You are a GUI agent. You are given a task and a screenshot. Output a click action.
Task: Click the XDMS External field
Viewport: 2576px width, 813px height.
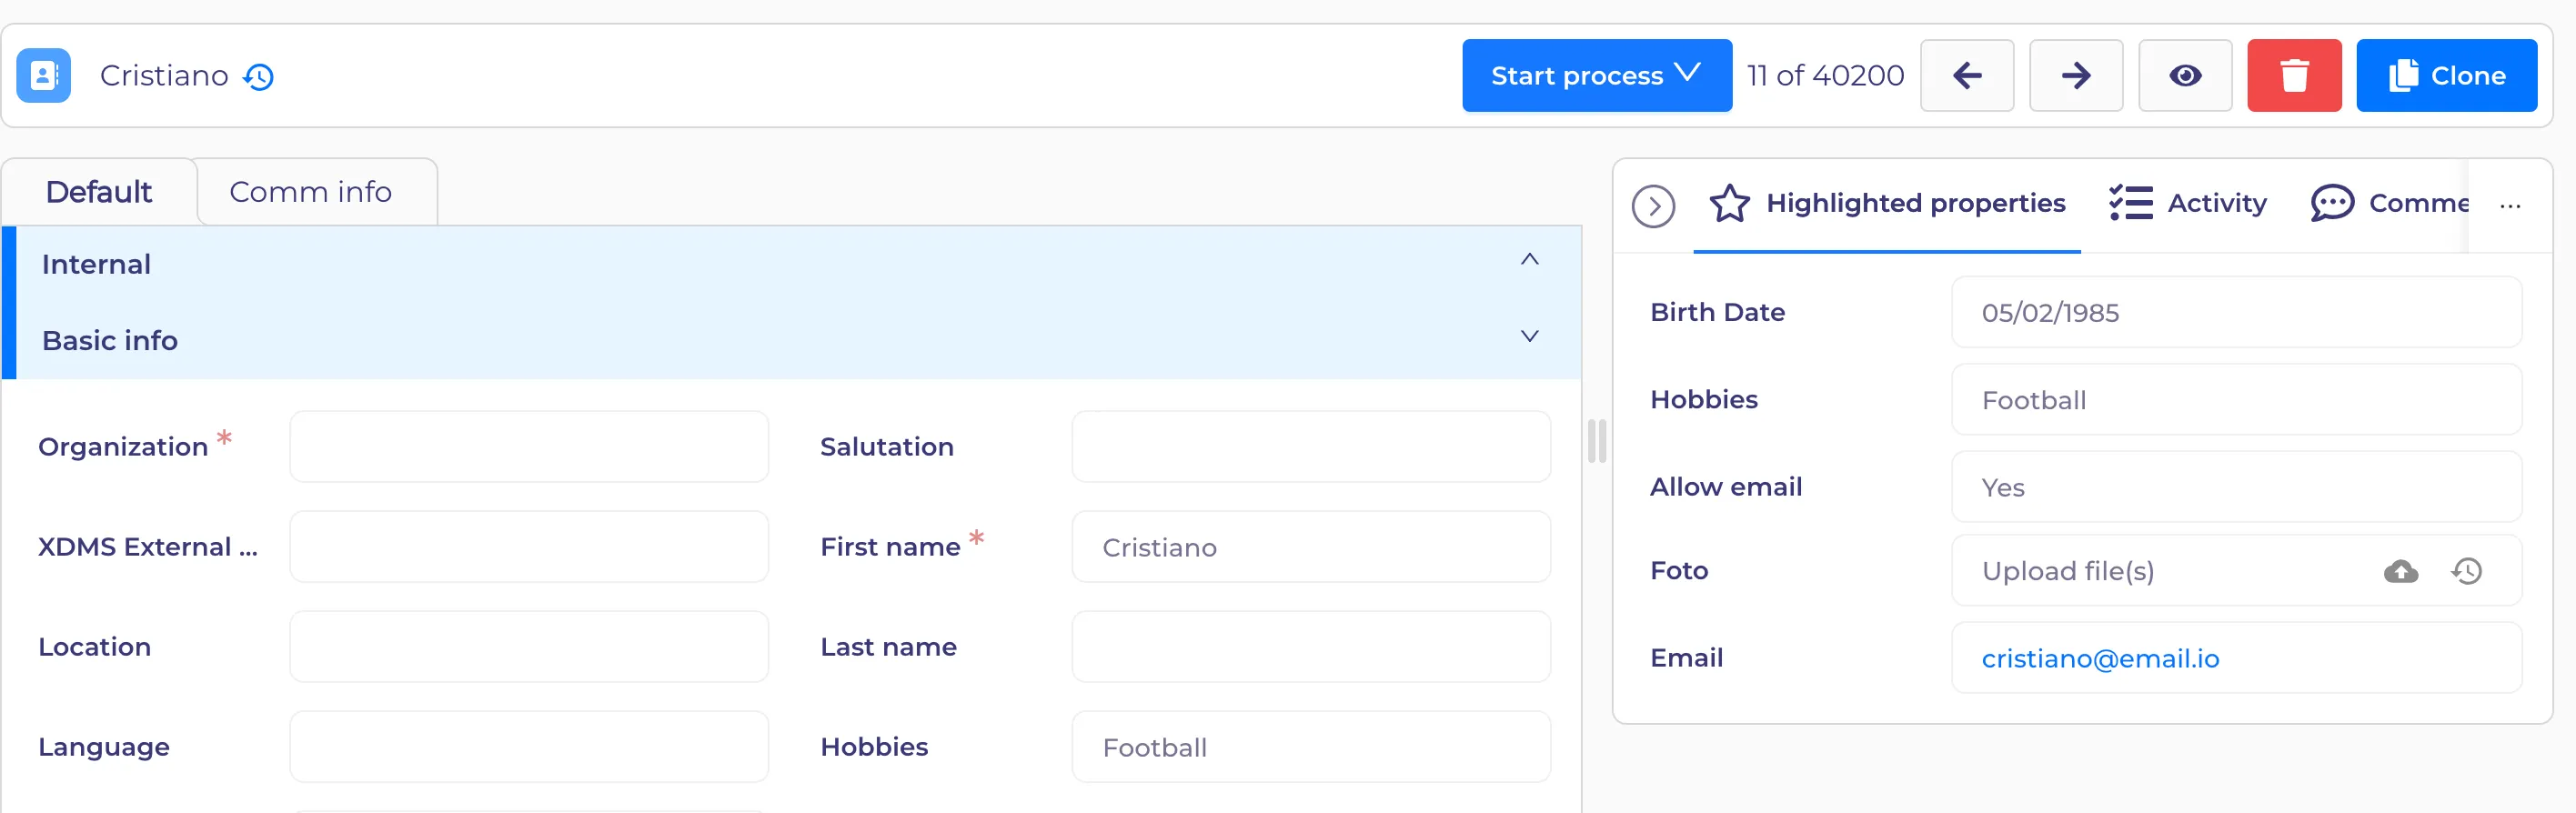pyautogui.click(x=529, y=546)
